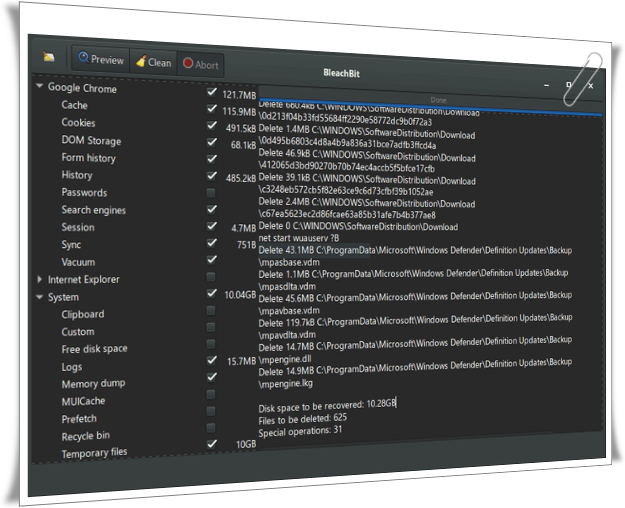Image resolution: width=625 pixels, height=508 pixels.
Task: Select the Sync tree item
Action: coord(71,245)
